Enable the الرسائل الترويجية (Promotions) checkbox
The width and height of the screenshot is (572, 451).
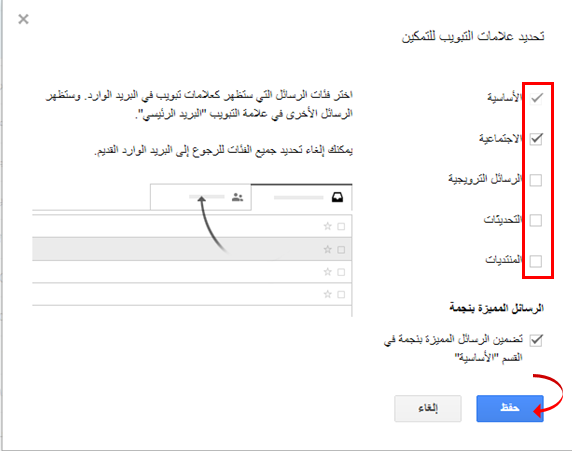pyautogui.click(x=536, y=180)
